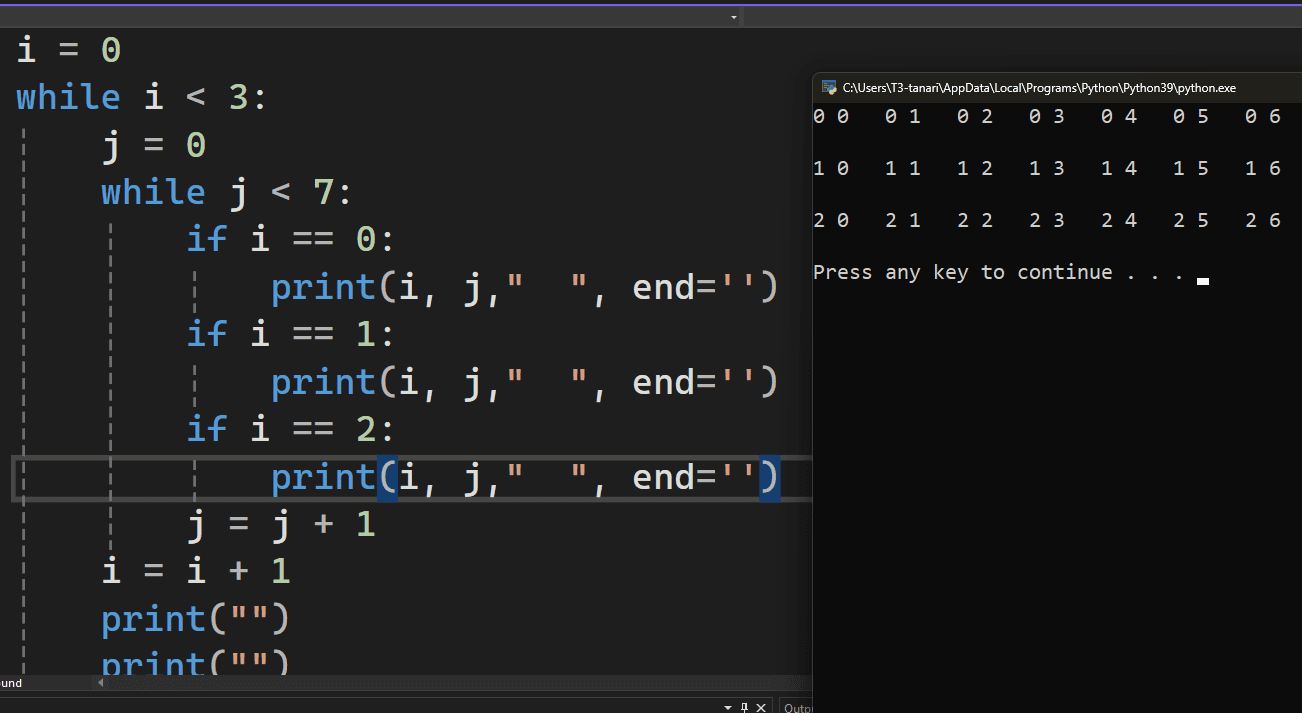Expand the navigation bar dropdown above editor
This screenshot has height=713, width=1302.
(x=734, y=17)
